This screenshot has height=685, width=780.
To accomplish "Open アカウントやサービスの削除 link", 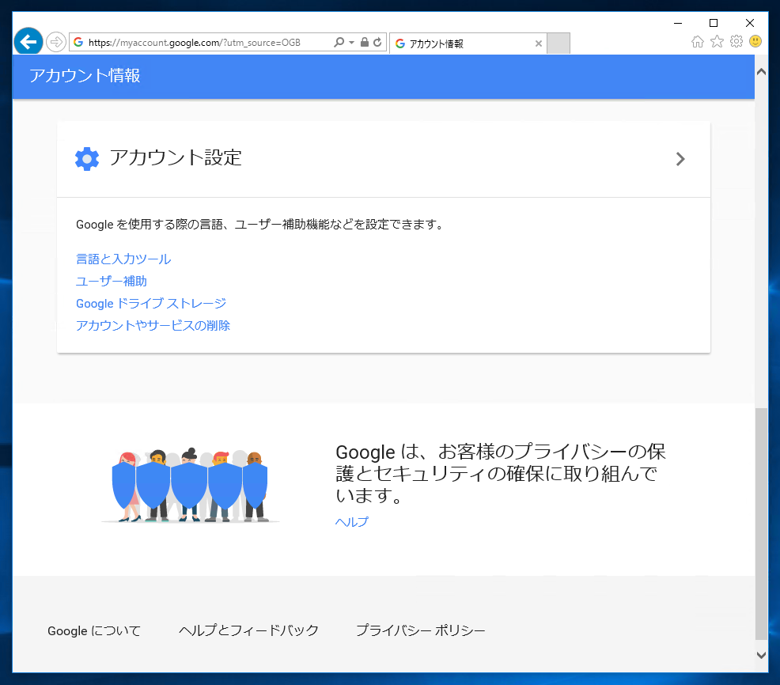I will [x=153, y=325].
